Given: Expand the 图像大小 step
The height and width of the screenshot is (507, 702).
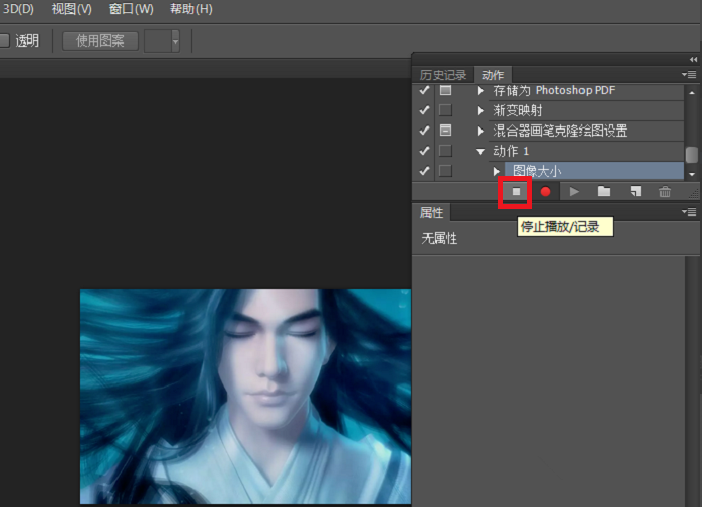Looking at the screenshot, I should point(496,171).
